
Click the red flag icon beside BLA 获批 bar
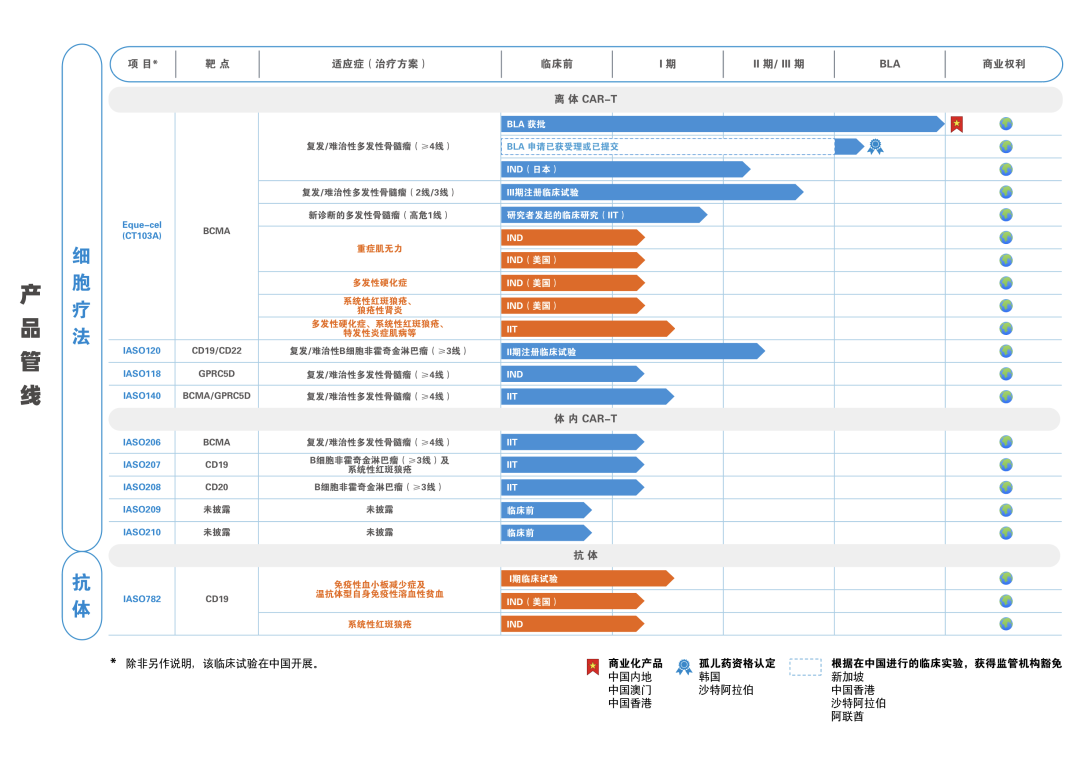point(957,125)
